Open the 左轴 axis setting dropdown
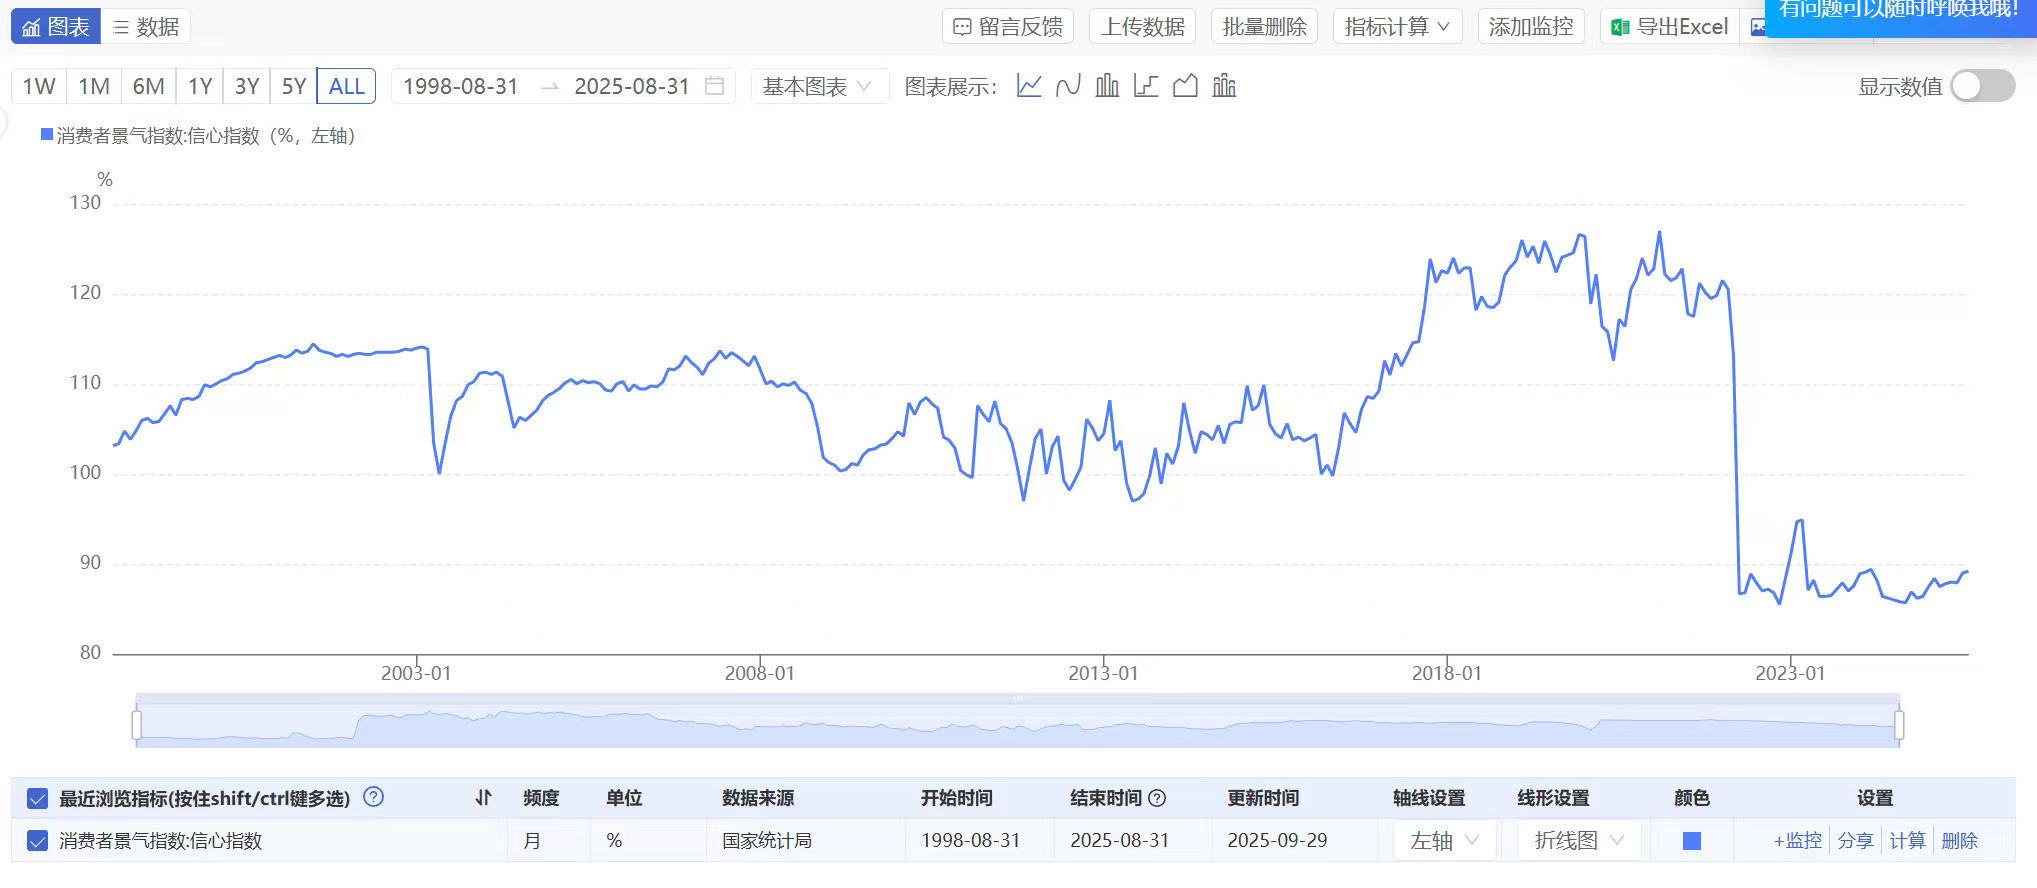The height and width of the screenshot is (888, 2037). 1443,841
